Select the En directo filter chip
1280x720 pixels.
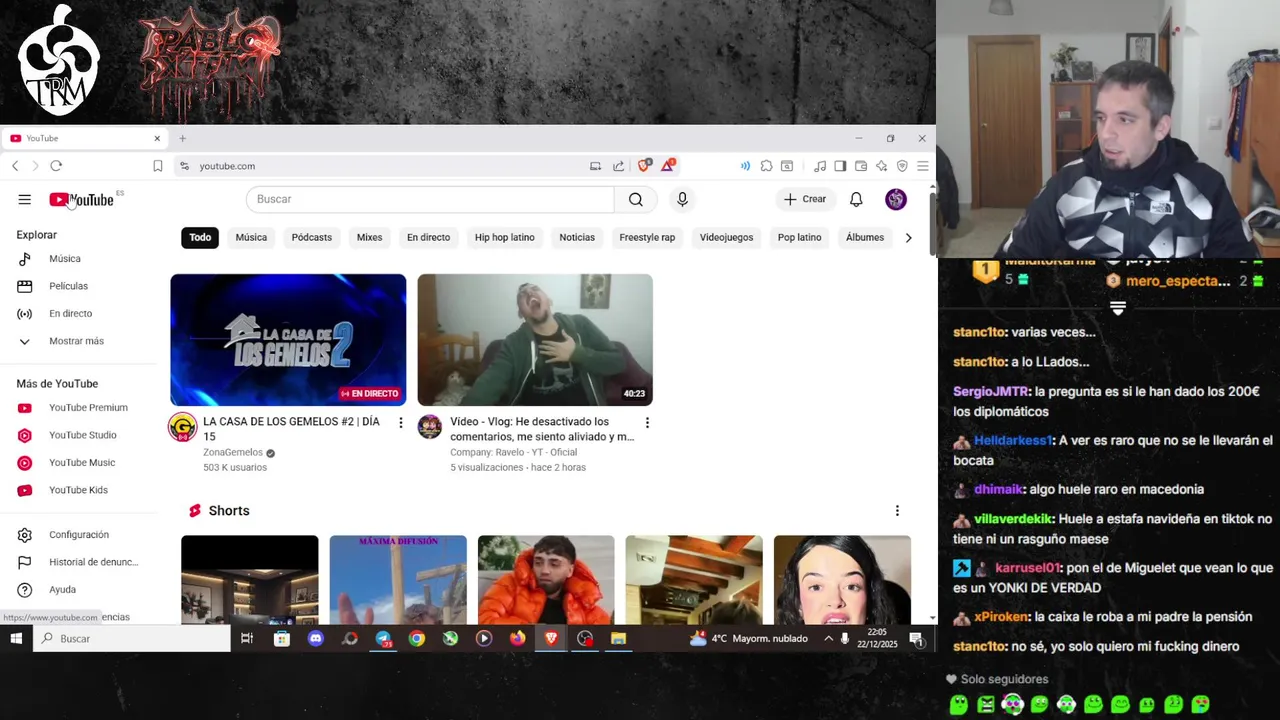(x=428, y=237)
